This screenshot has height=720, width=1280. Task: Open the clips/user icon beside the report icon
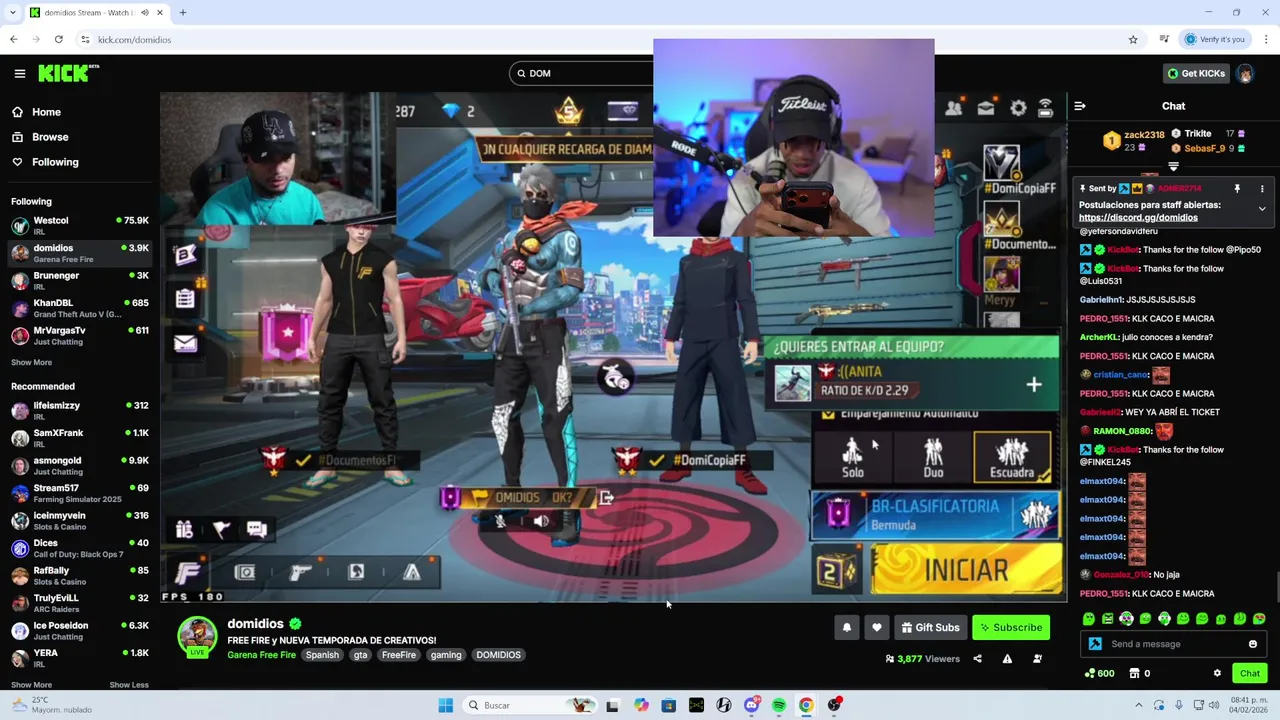click(x=1037, y=659)
